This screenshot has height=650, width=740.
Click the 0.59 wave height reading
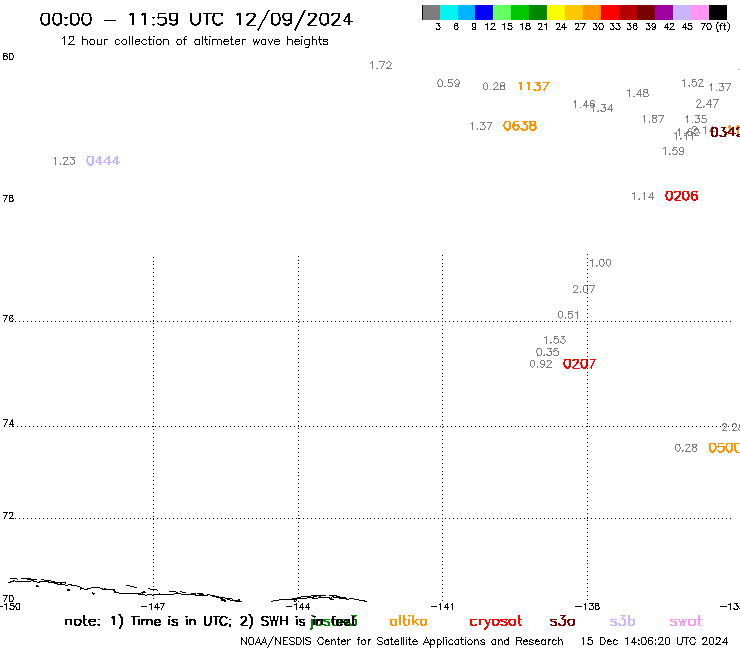448,84
